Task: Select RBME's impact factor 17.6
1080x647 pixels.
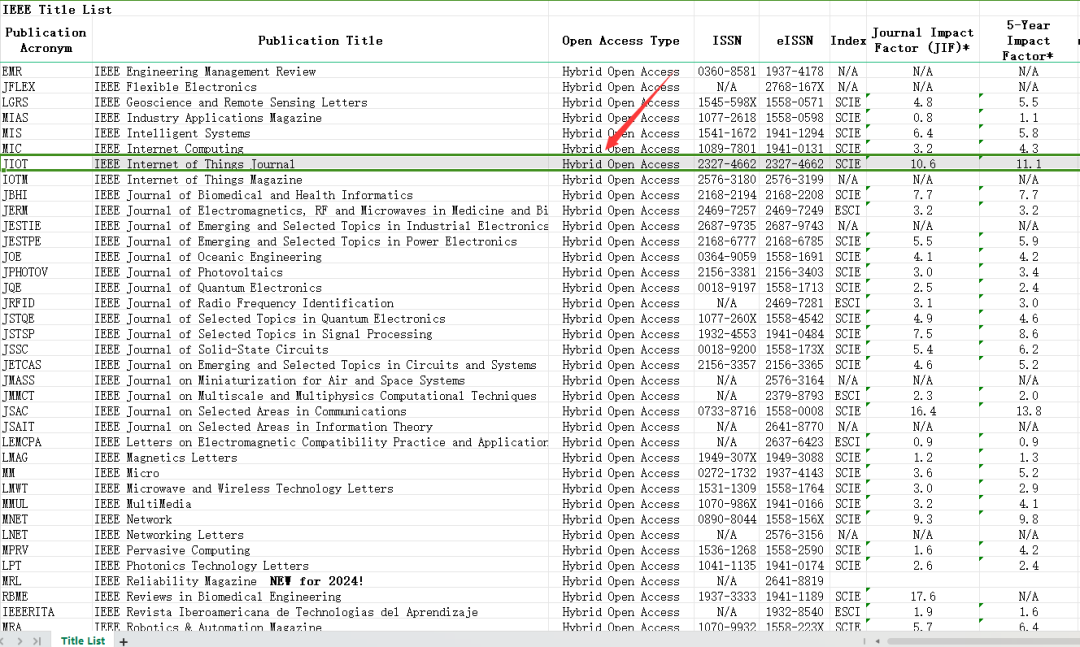Action: click(923, 596)
